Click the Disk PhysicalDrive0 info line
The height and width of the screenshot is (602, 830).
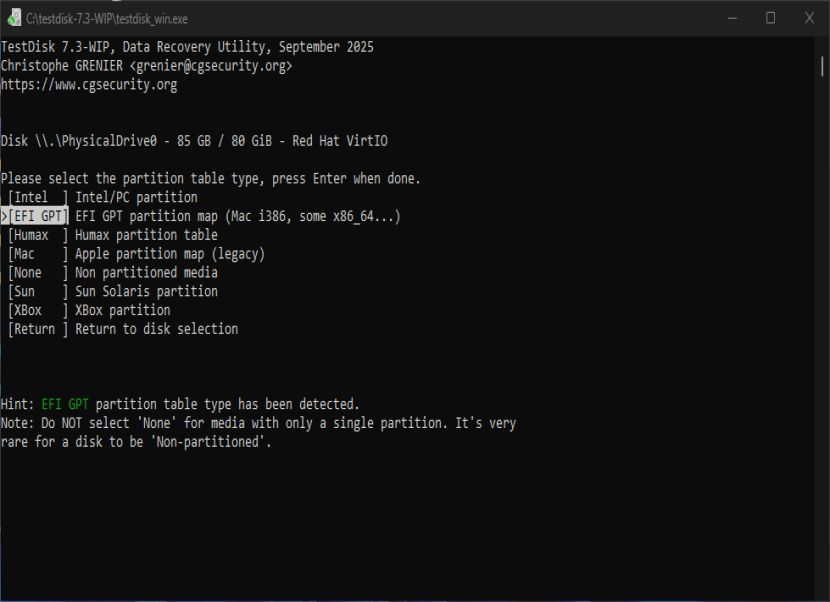click(194, 141)
